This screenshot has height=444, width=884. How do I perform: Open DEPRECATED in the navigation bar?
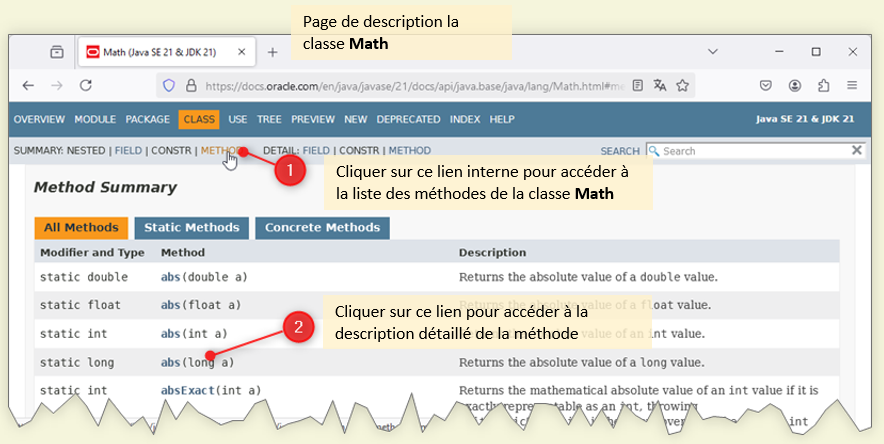[408, 119]
